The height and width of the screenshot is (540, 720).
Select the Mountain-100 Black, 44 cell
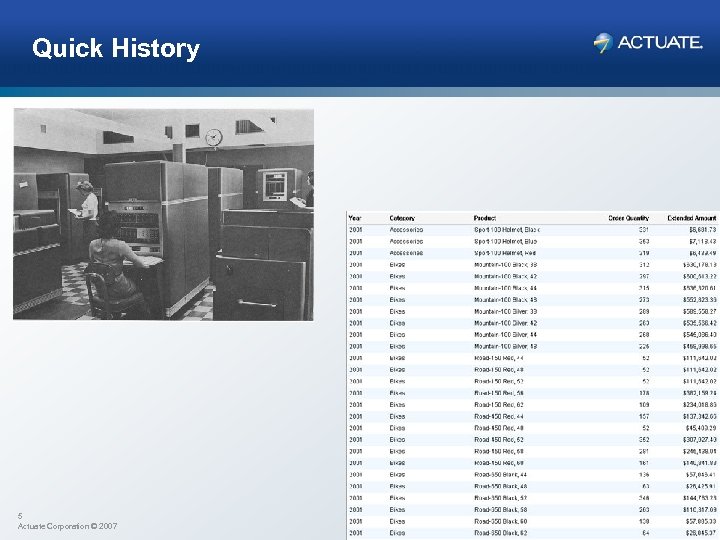click(505, 288)
